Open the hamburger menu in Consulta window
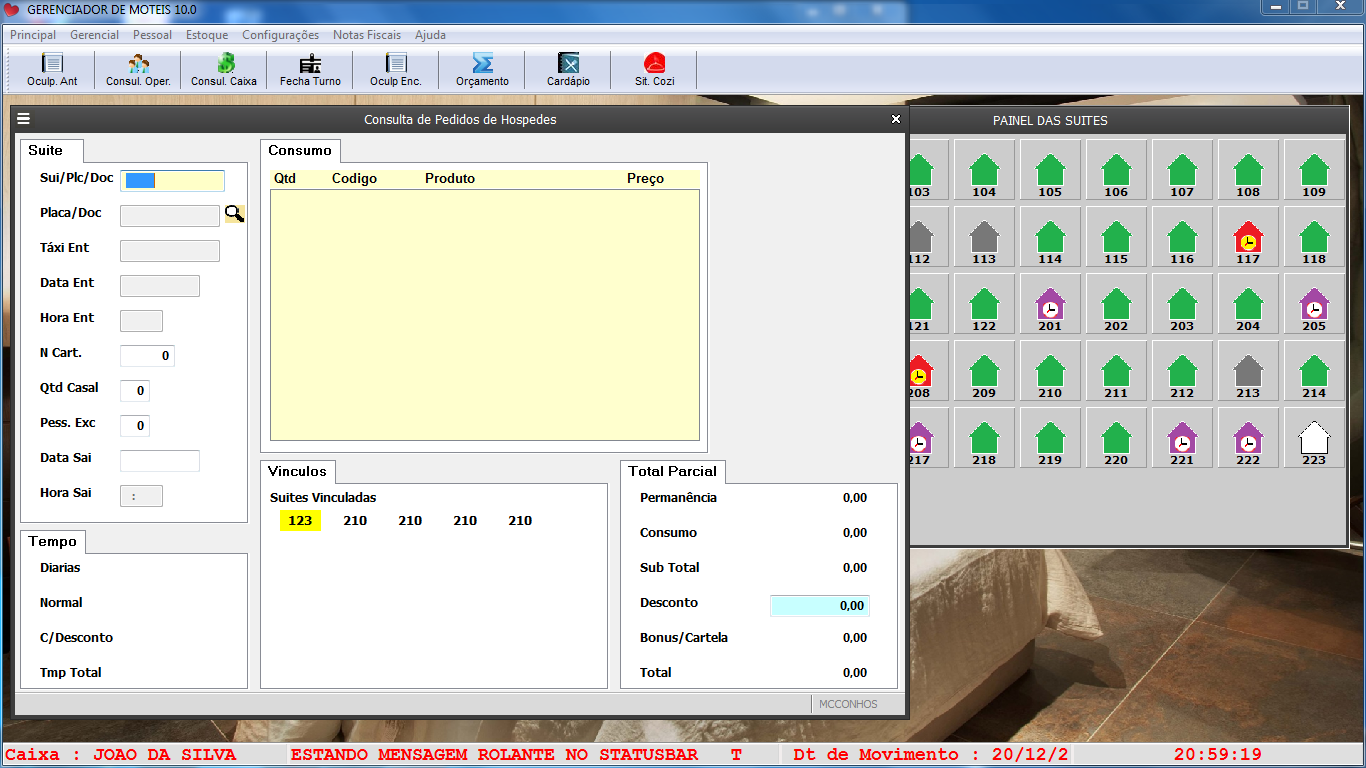The height and width of the screenshot is (768, 1366). pyautogui.click(x=24, y=119)
